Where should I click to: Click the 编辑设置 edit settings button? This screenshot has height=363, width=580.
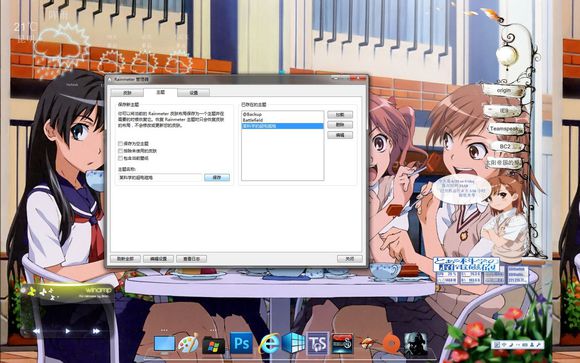158,259
